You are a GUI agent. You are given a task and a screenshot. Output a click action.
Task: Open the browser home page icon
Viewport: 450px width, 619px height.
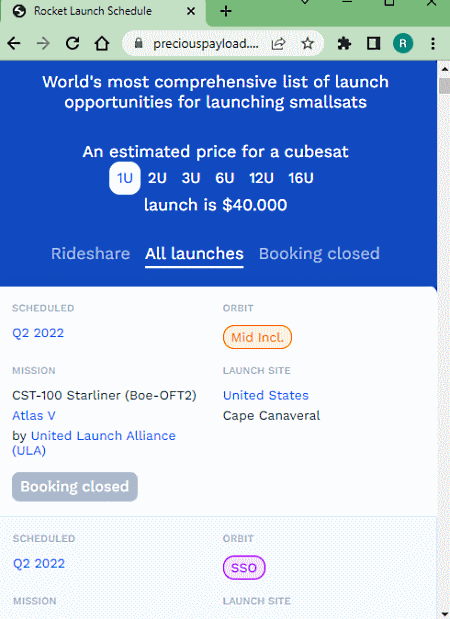coord(102,43)
